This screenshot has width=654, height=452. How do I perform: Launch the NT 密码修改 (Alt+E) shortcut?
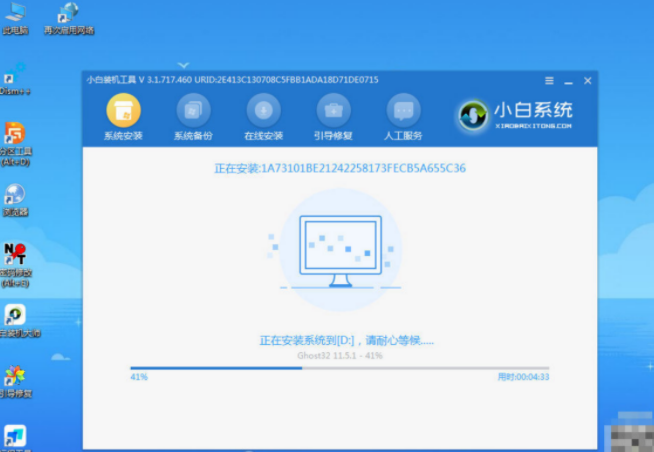coord(15,265)
